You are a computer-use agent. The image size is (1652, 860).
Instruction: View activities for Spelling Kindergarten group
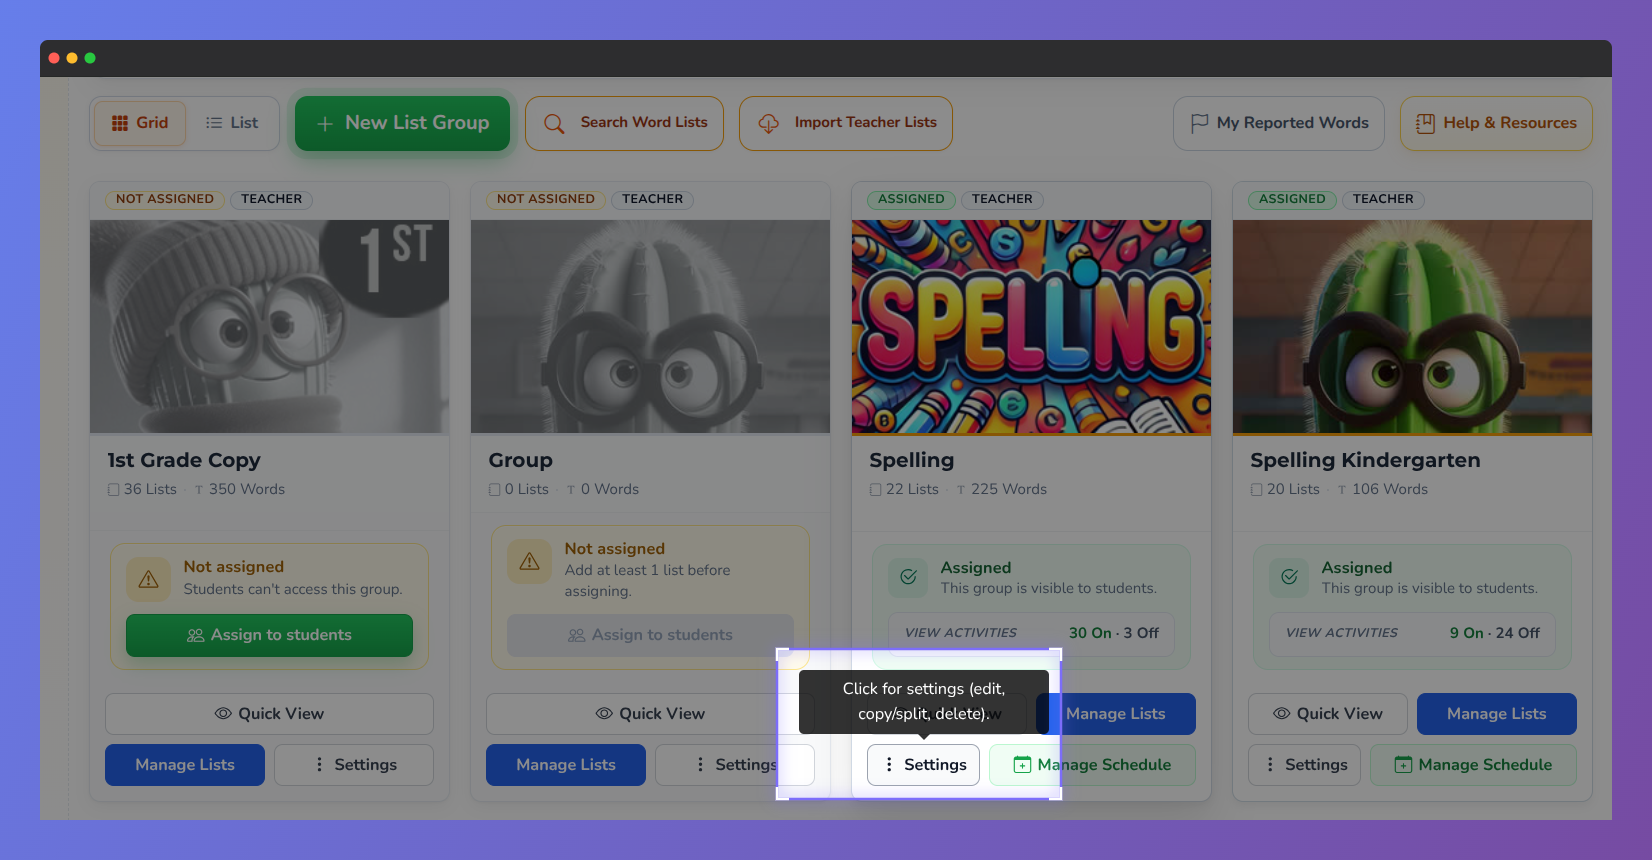pos(1413,633)
